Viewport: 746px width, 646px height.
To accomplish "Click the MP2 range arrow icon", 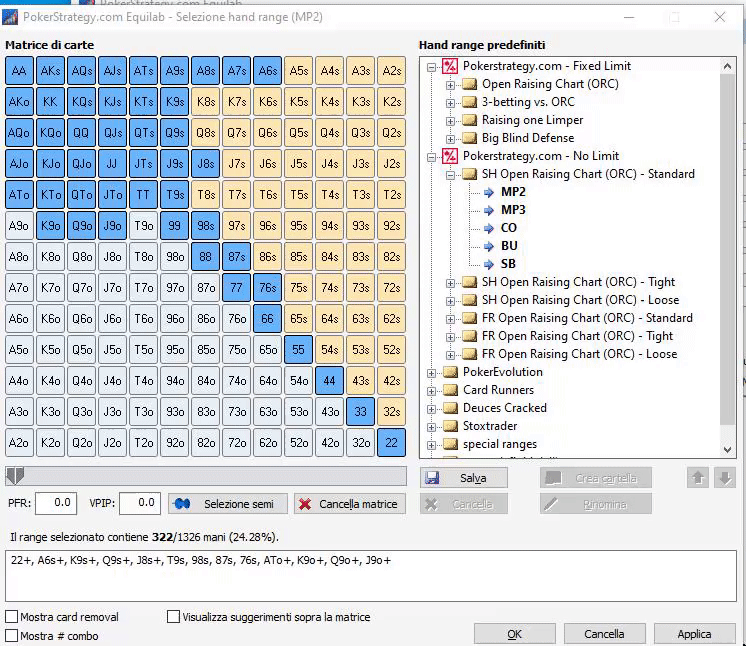I will coord(489,192).
